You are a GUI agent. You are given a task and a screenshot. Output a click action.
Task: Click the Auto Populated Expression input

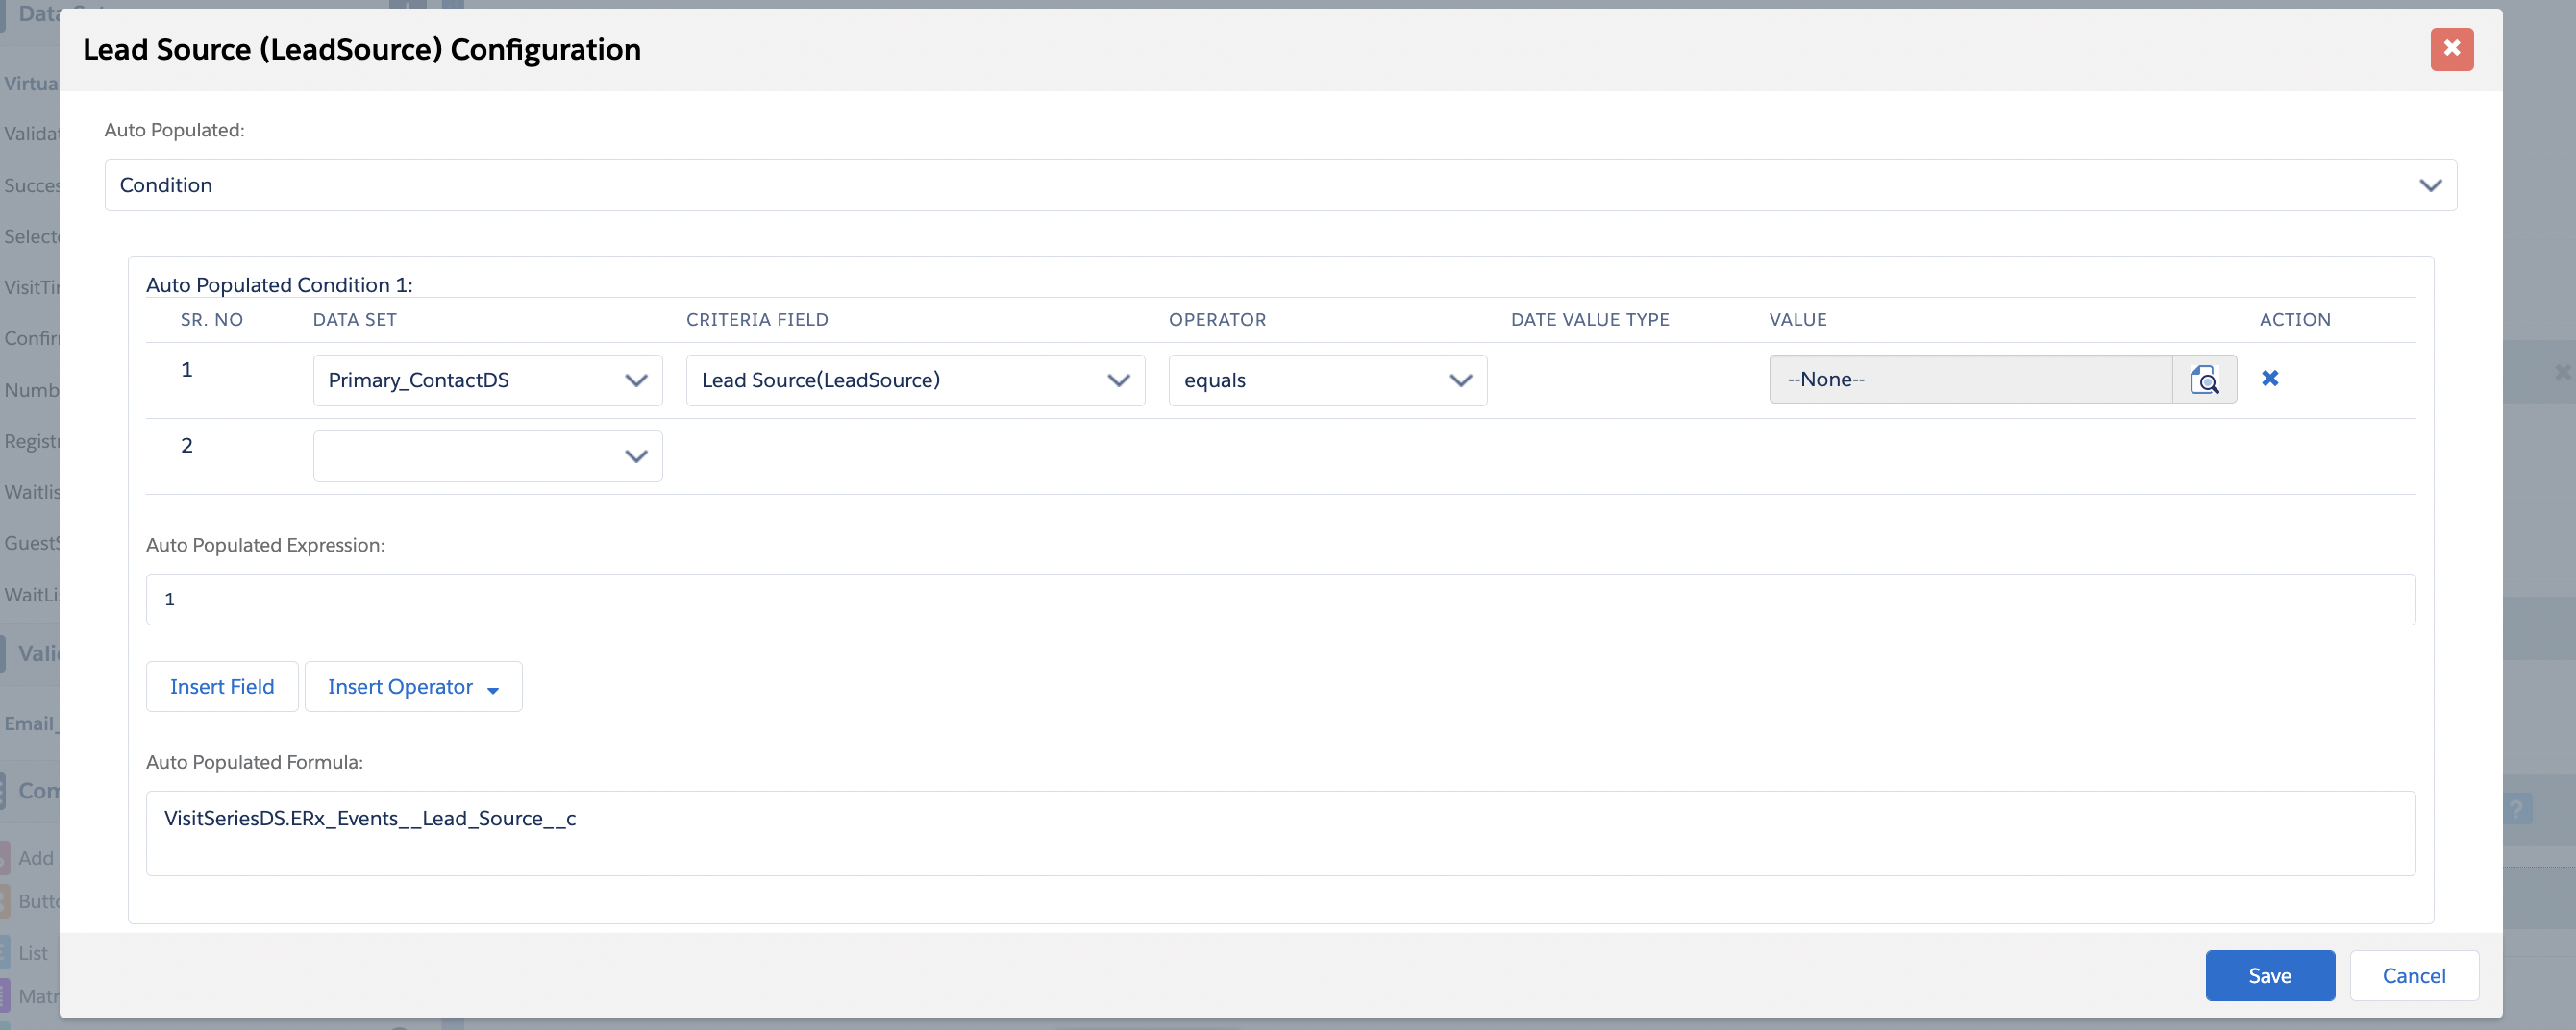(x=1280, y=600)
